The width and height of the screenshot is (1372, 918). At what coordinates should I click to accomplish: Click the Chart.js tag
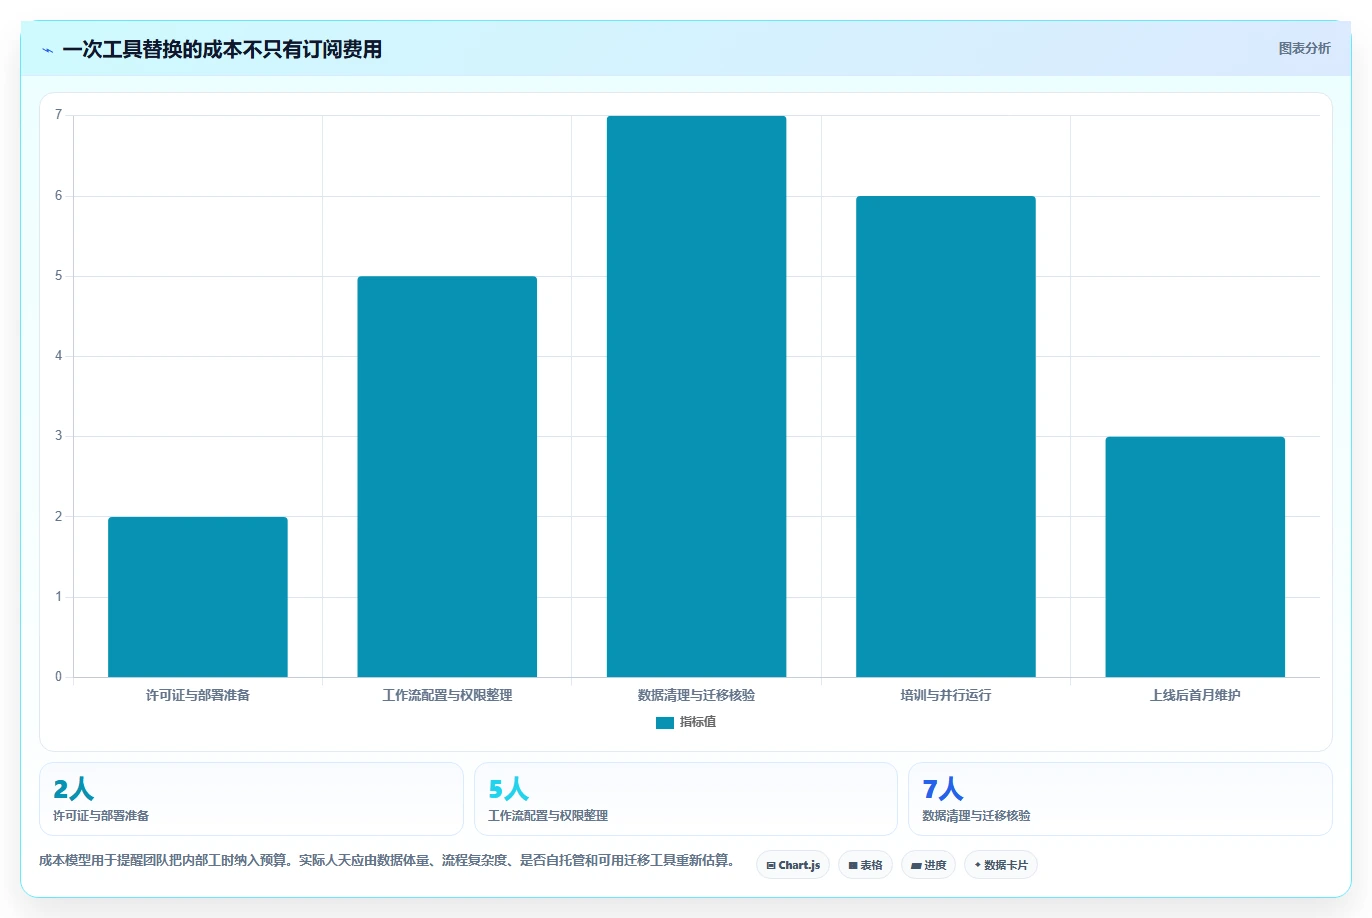point(793,865)
